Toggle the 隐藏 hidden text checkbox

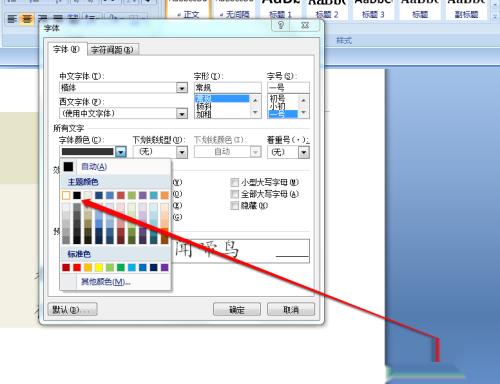235,206
